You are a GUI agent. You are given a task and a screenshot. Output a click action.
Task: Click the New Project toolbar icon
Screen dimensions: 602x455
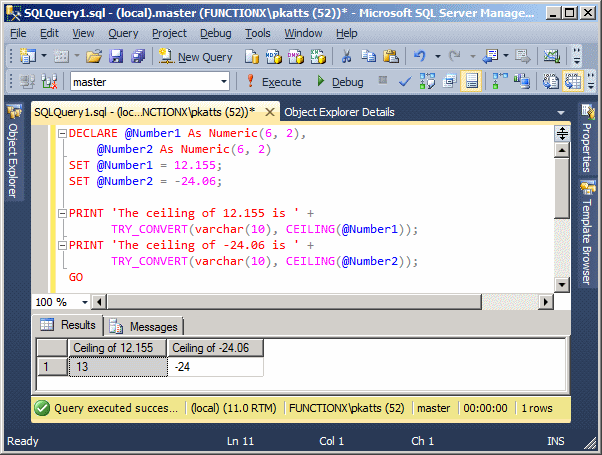27,56
